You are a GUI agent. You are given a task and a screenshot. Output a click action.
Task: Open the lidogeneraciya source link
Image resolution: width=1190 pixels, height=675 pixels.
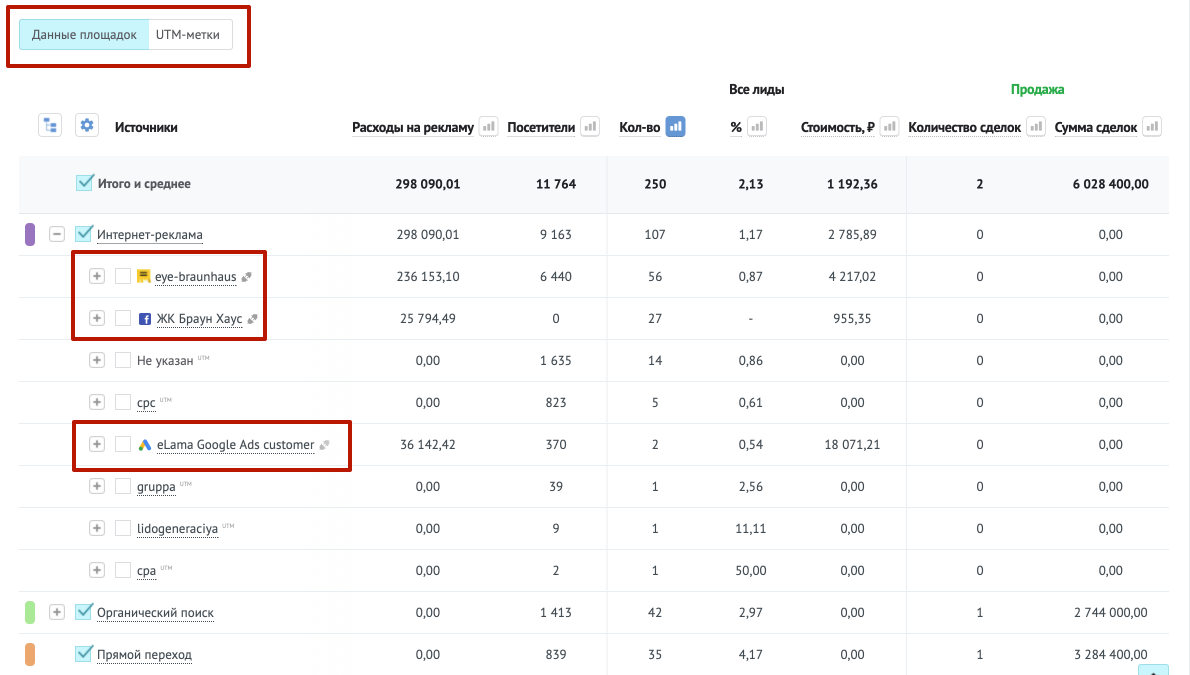pyautogui.click(x=178, y=528)
